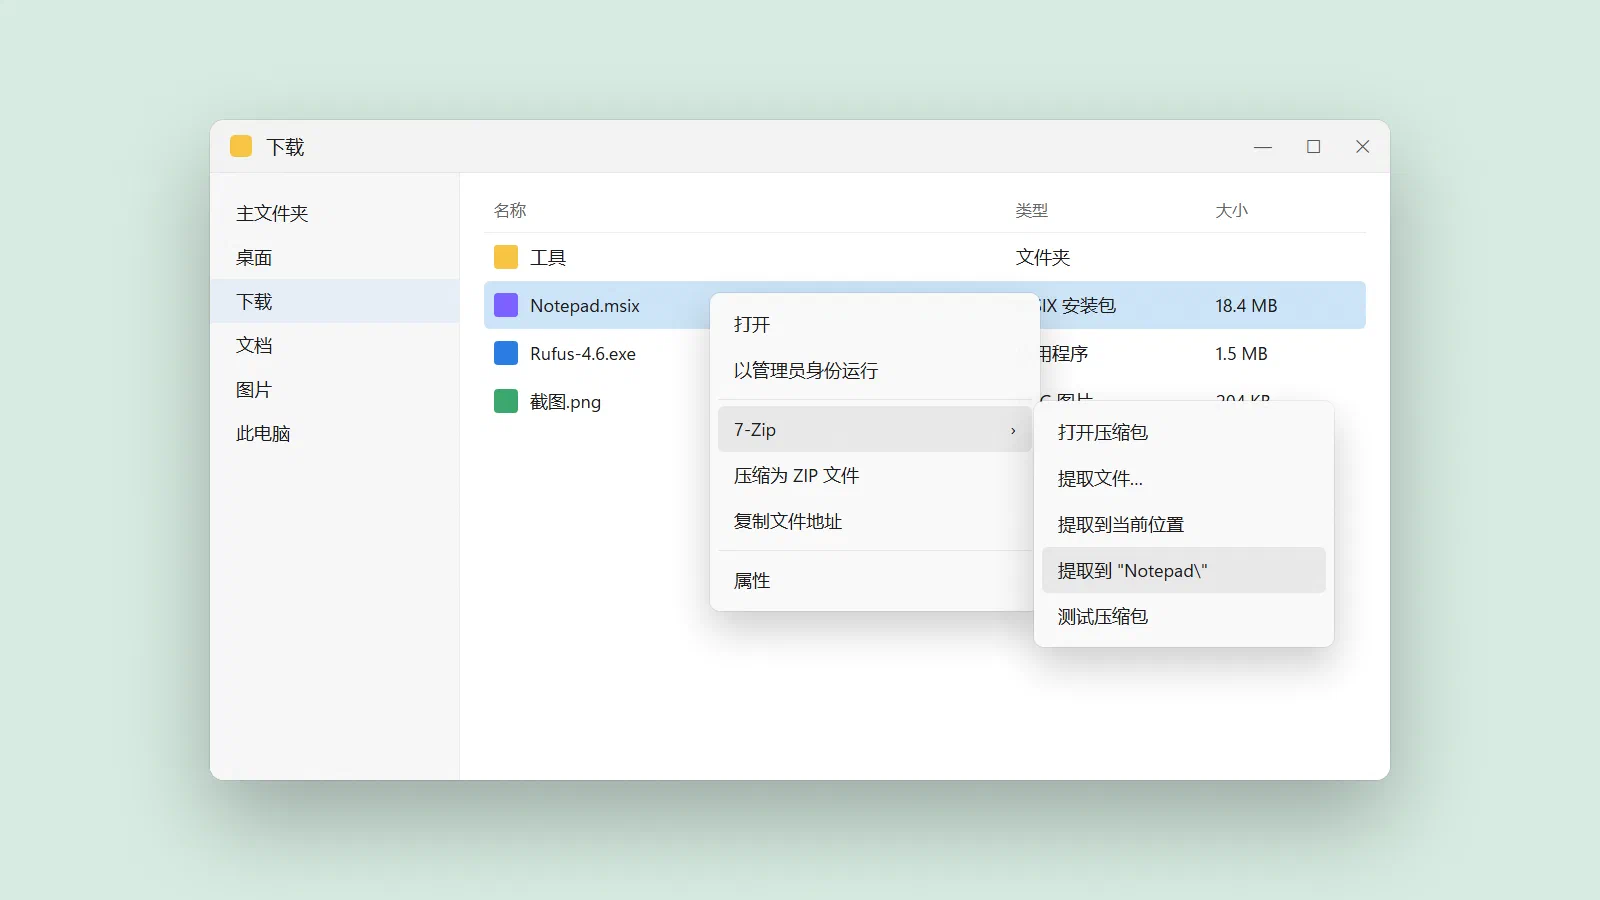
Task: Select 下载 in the sidebar
Action: 334,301
